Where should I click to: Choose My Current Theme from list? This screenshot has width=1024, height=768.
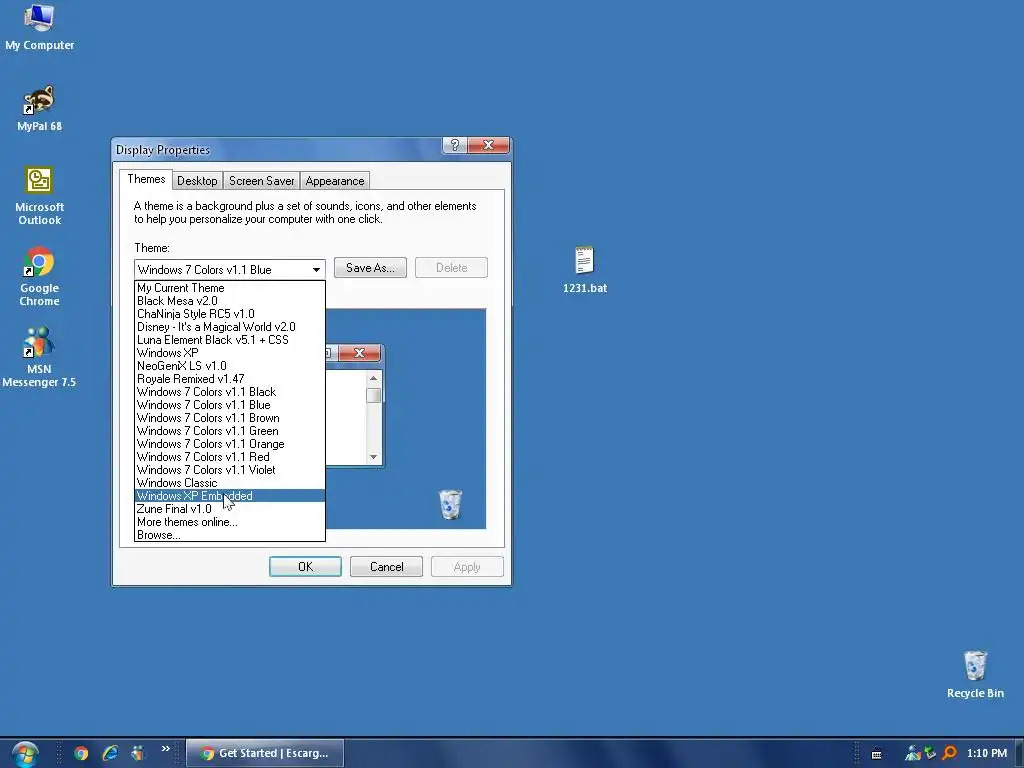229,288
